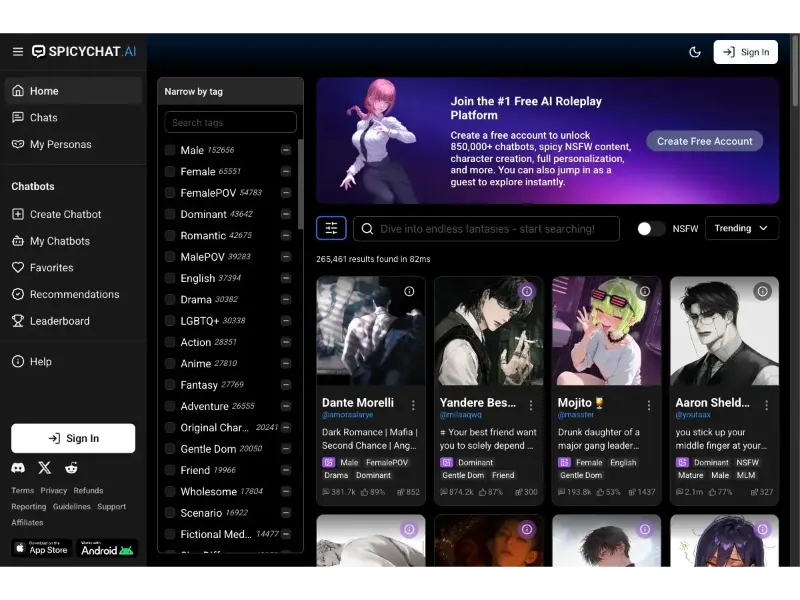Click the Search tags input field
The width and height of the screenshot is (800, 600).
pyautogui.click(x=230, y=122)
